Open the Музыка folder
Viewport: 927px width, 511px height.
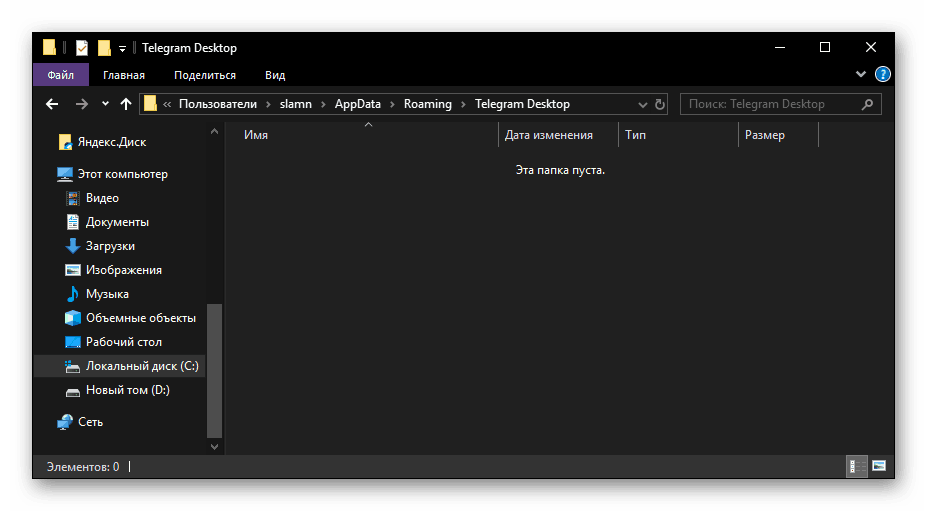coord(97,294)
